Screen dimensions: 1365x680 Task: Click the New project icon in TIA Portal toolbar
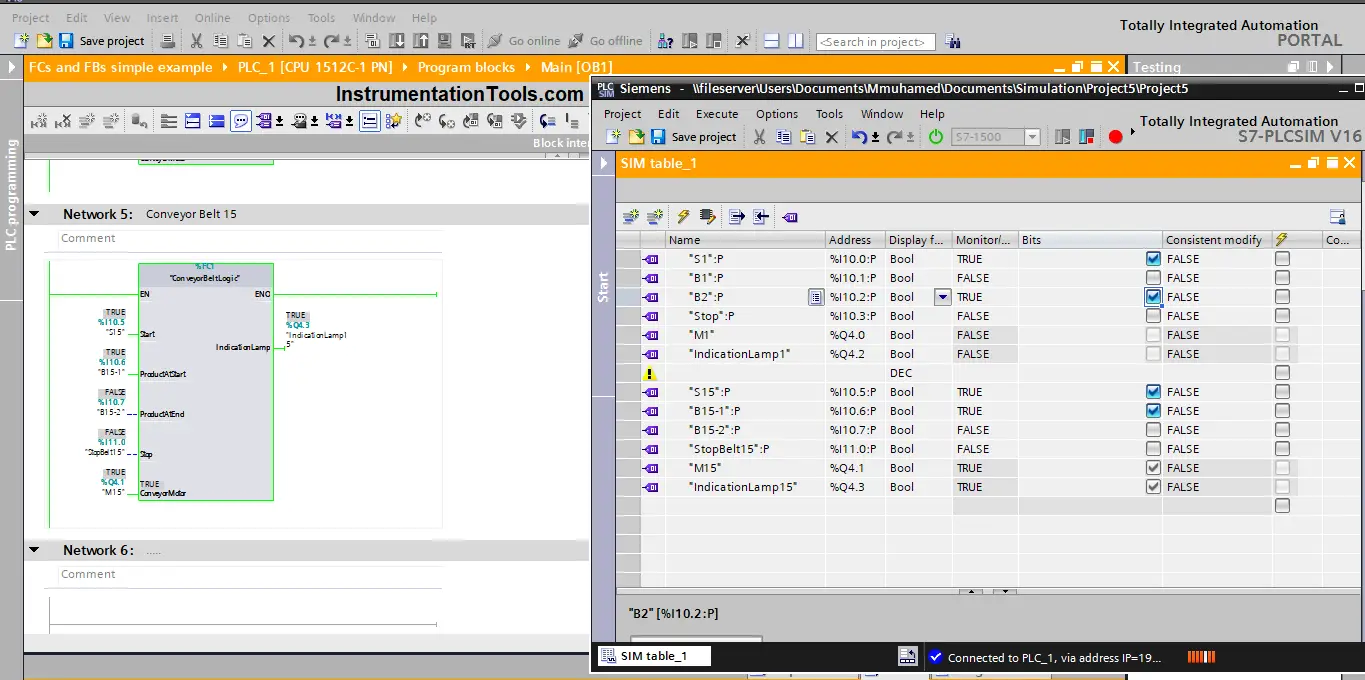click(x=21, y=41)
